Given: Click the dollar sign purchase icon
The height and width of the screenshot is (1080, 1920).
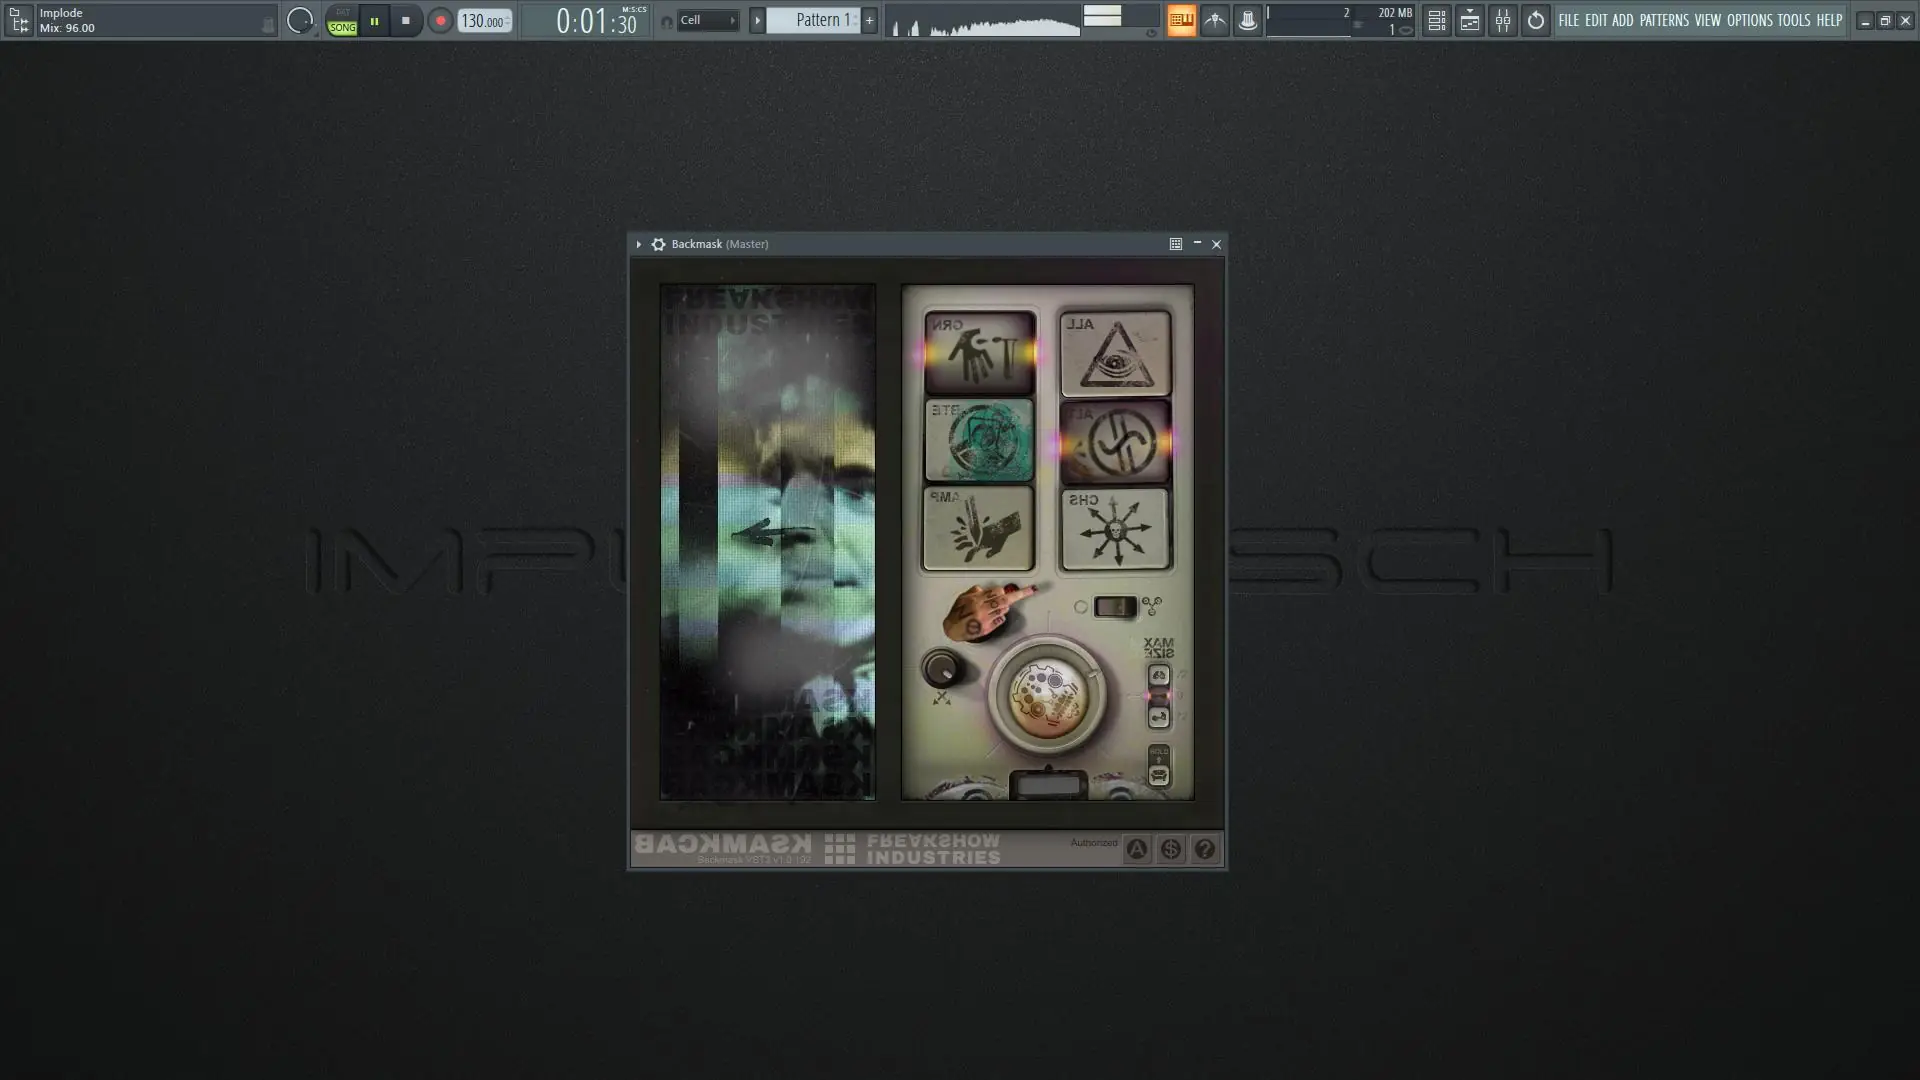Looking at the screenshot, I should point(1171,849).
